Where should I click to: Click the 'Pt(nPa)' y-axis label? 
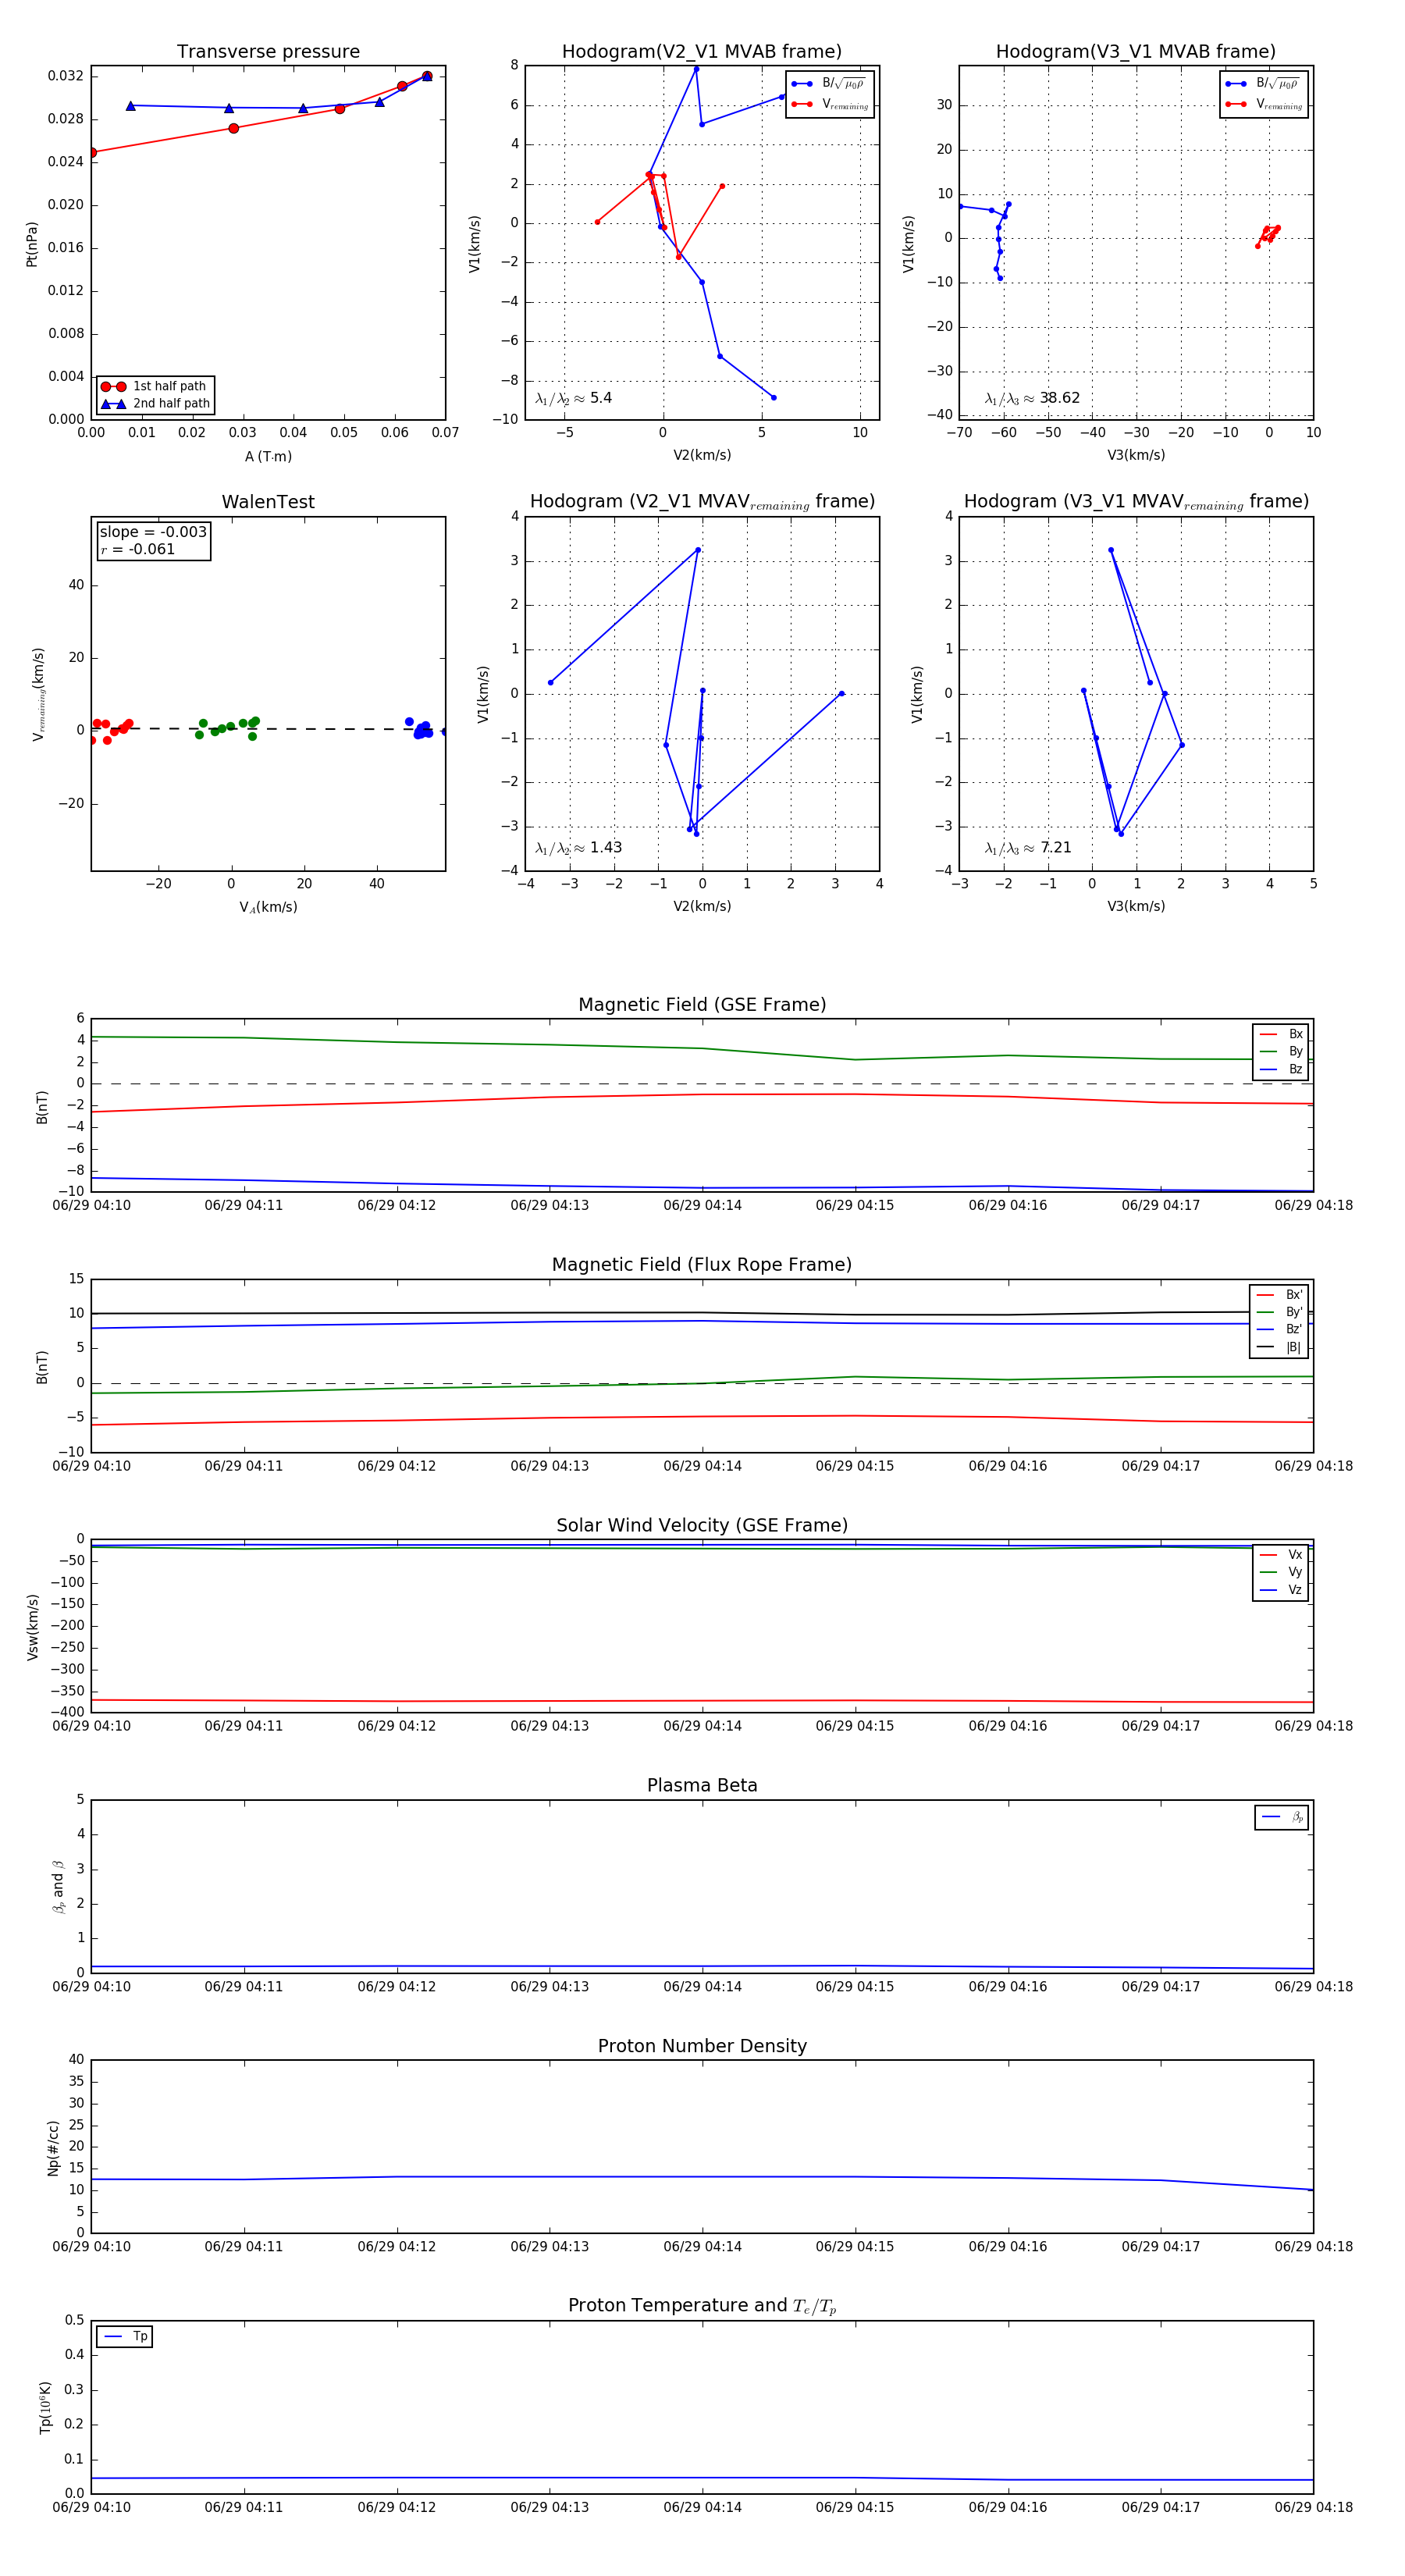point(31,243)
